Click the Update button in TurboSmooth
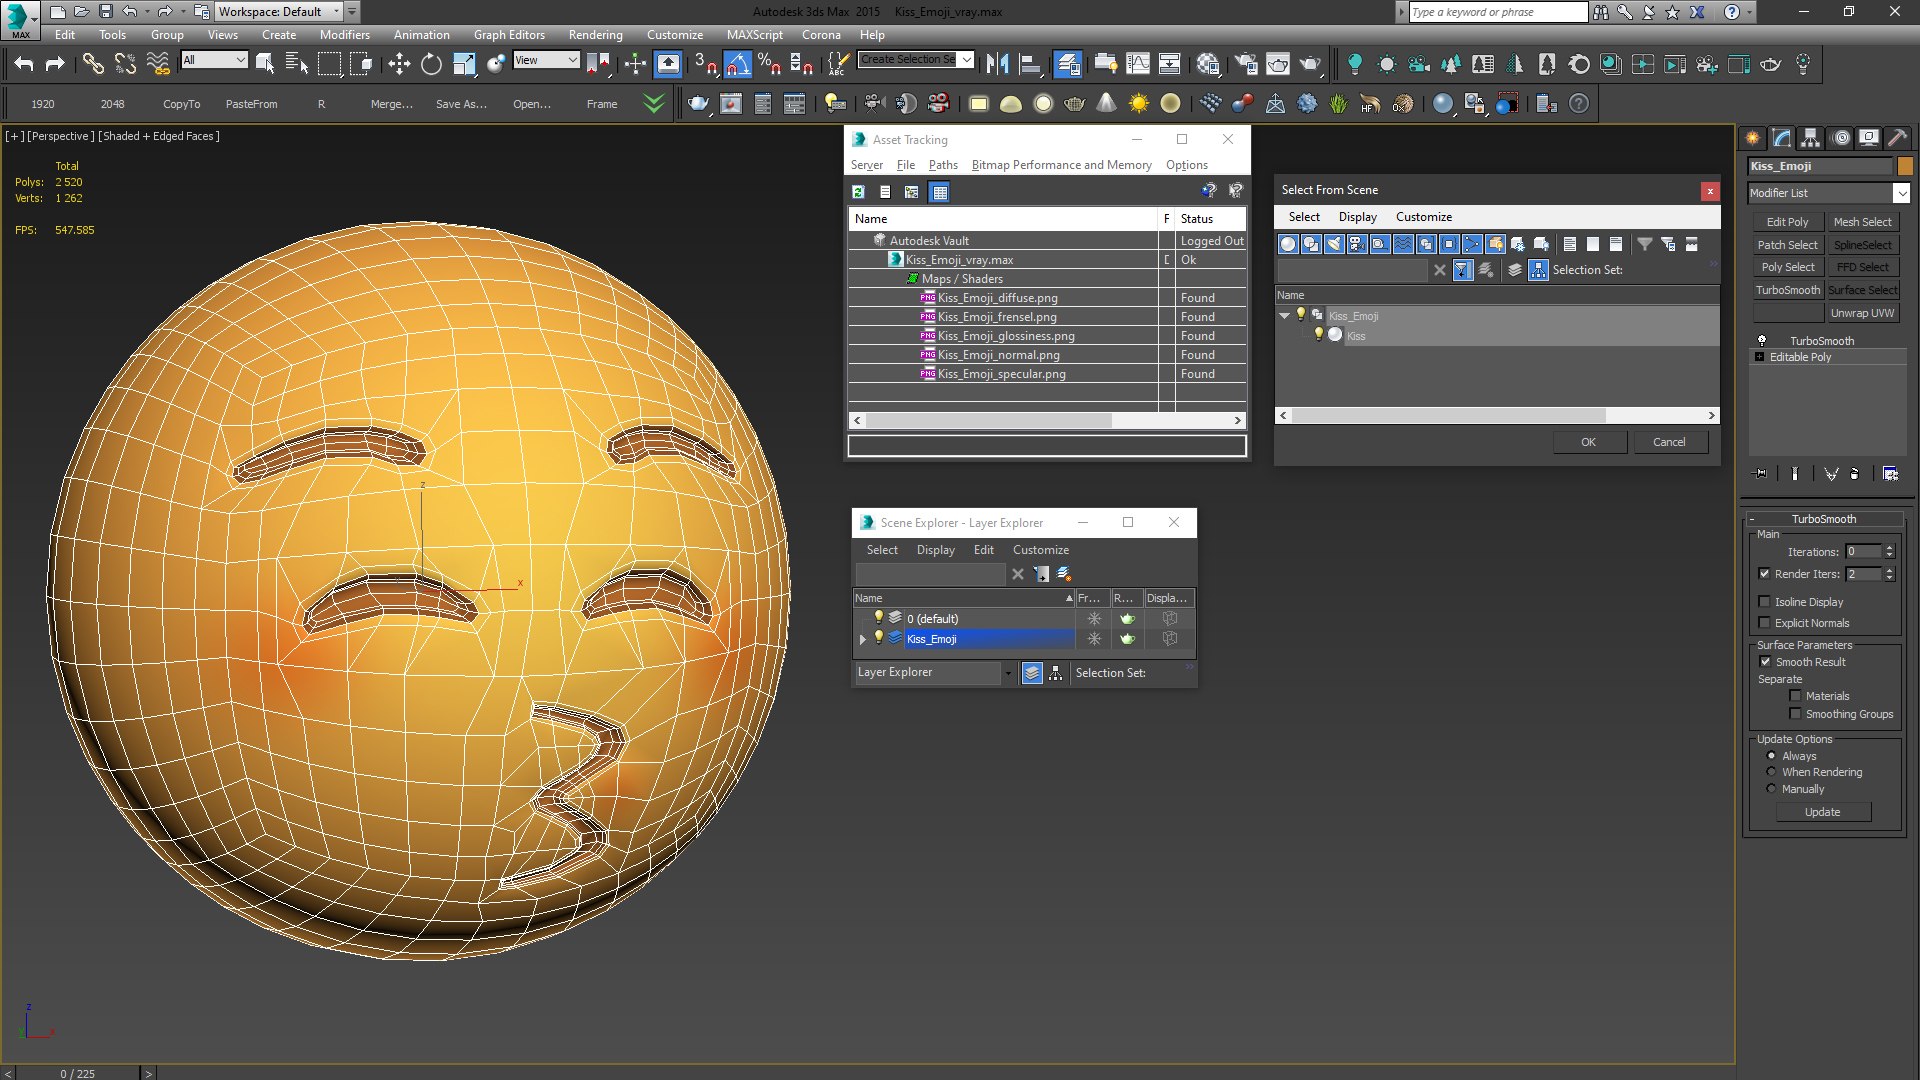1920x1080 pixels. 1823,812
